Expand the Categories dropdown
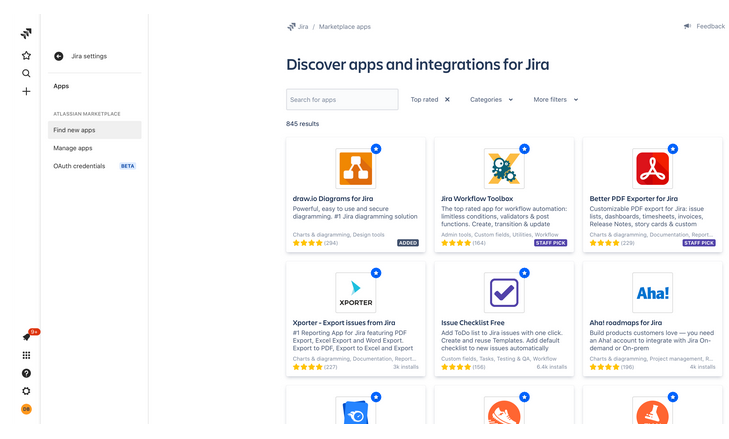 tap(491, 100)
